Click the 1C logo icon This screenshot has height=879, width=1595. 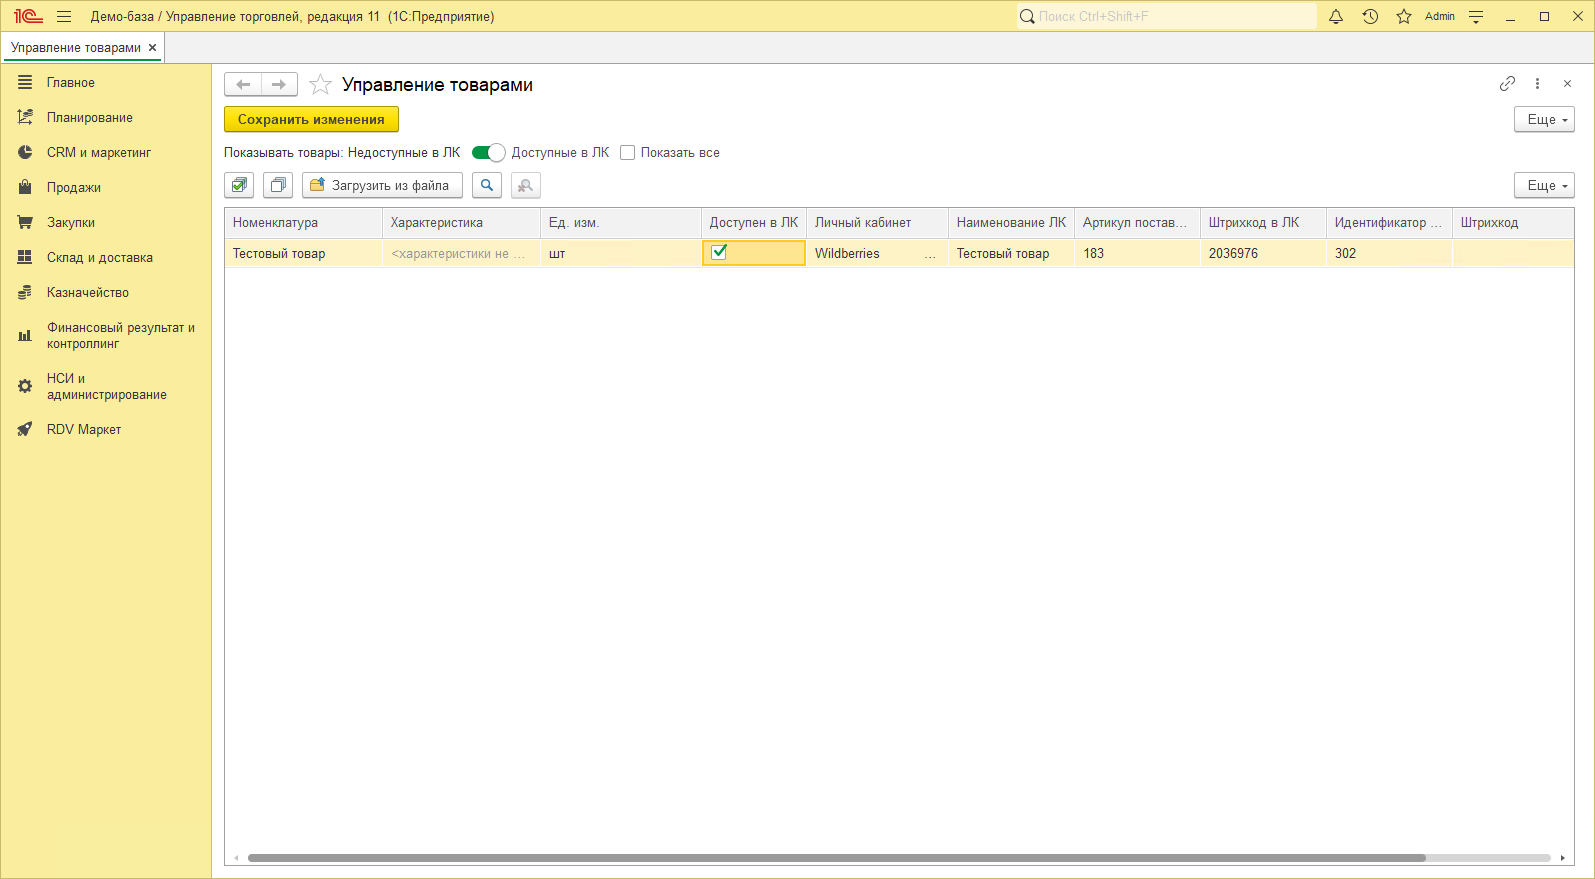pos(28,16)
